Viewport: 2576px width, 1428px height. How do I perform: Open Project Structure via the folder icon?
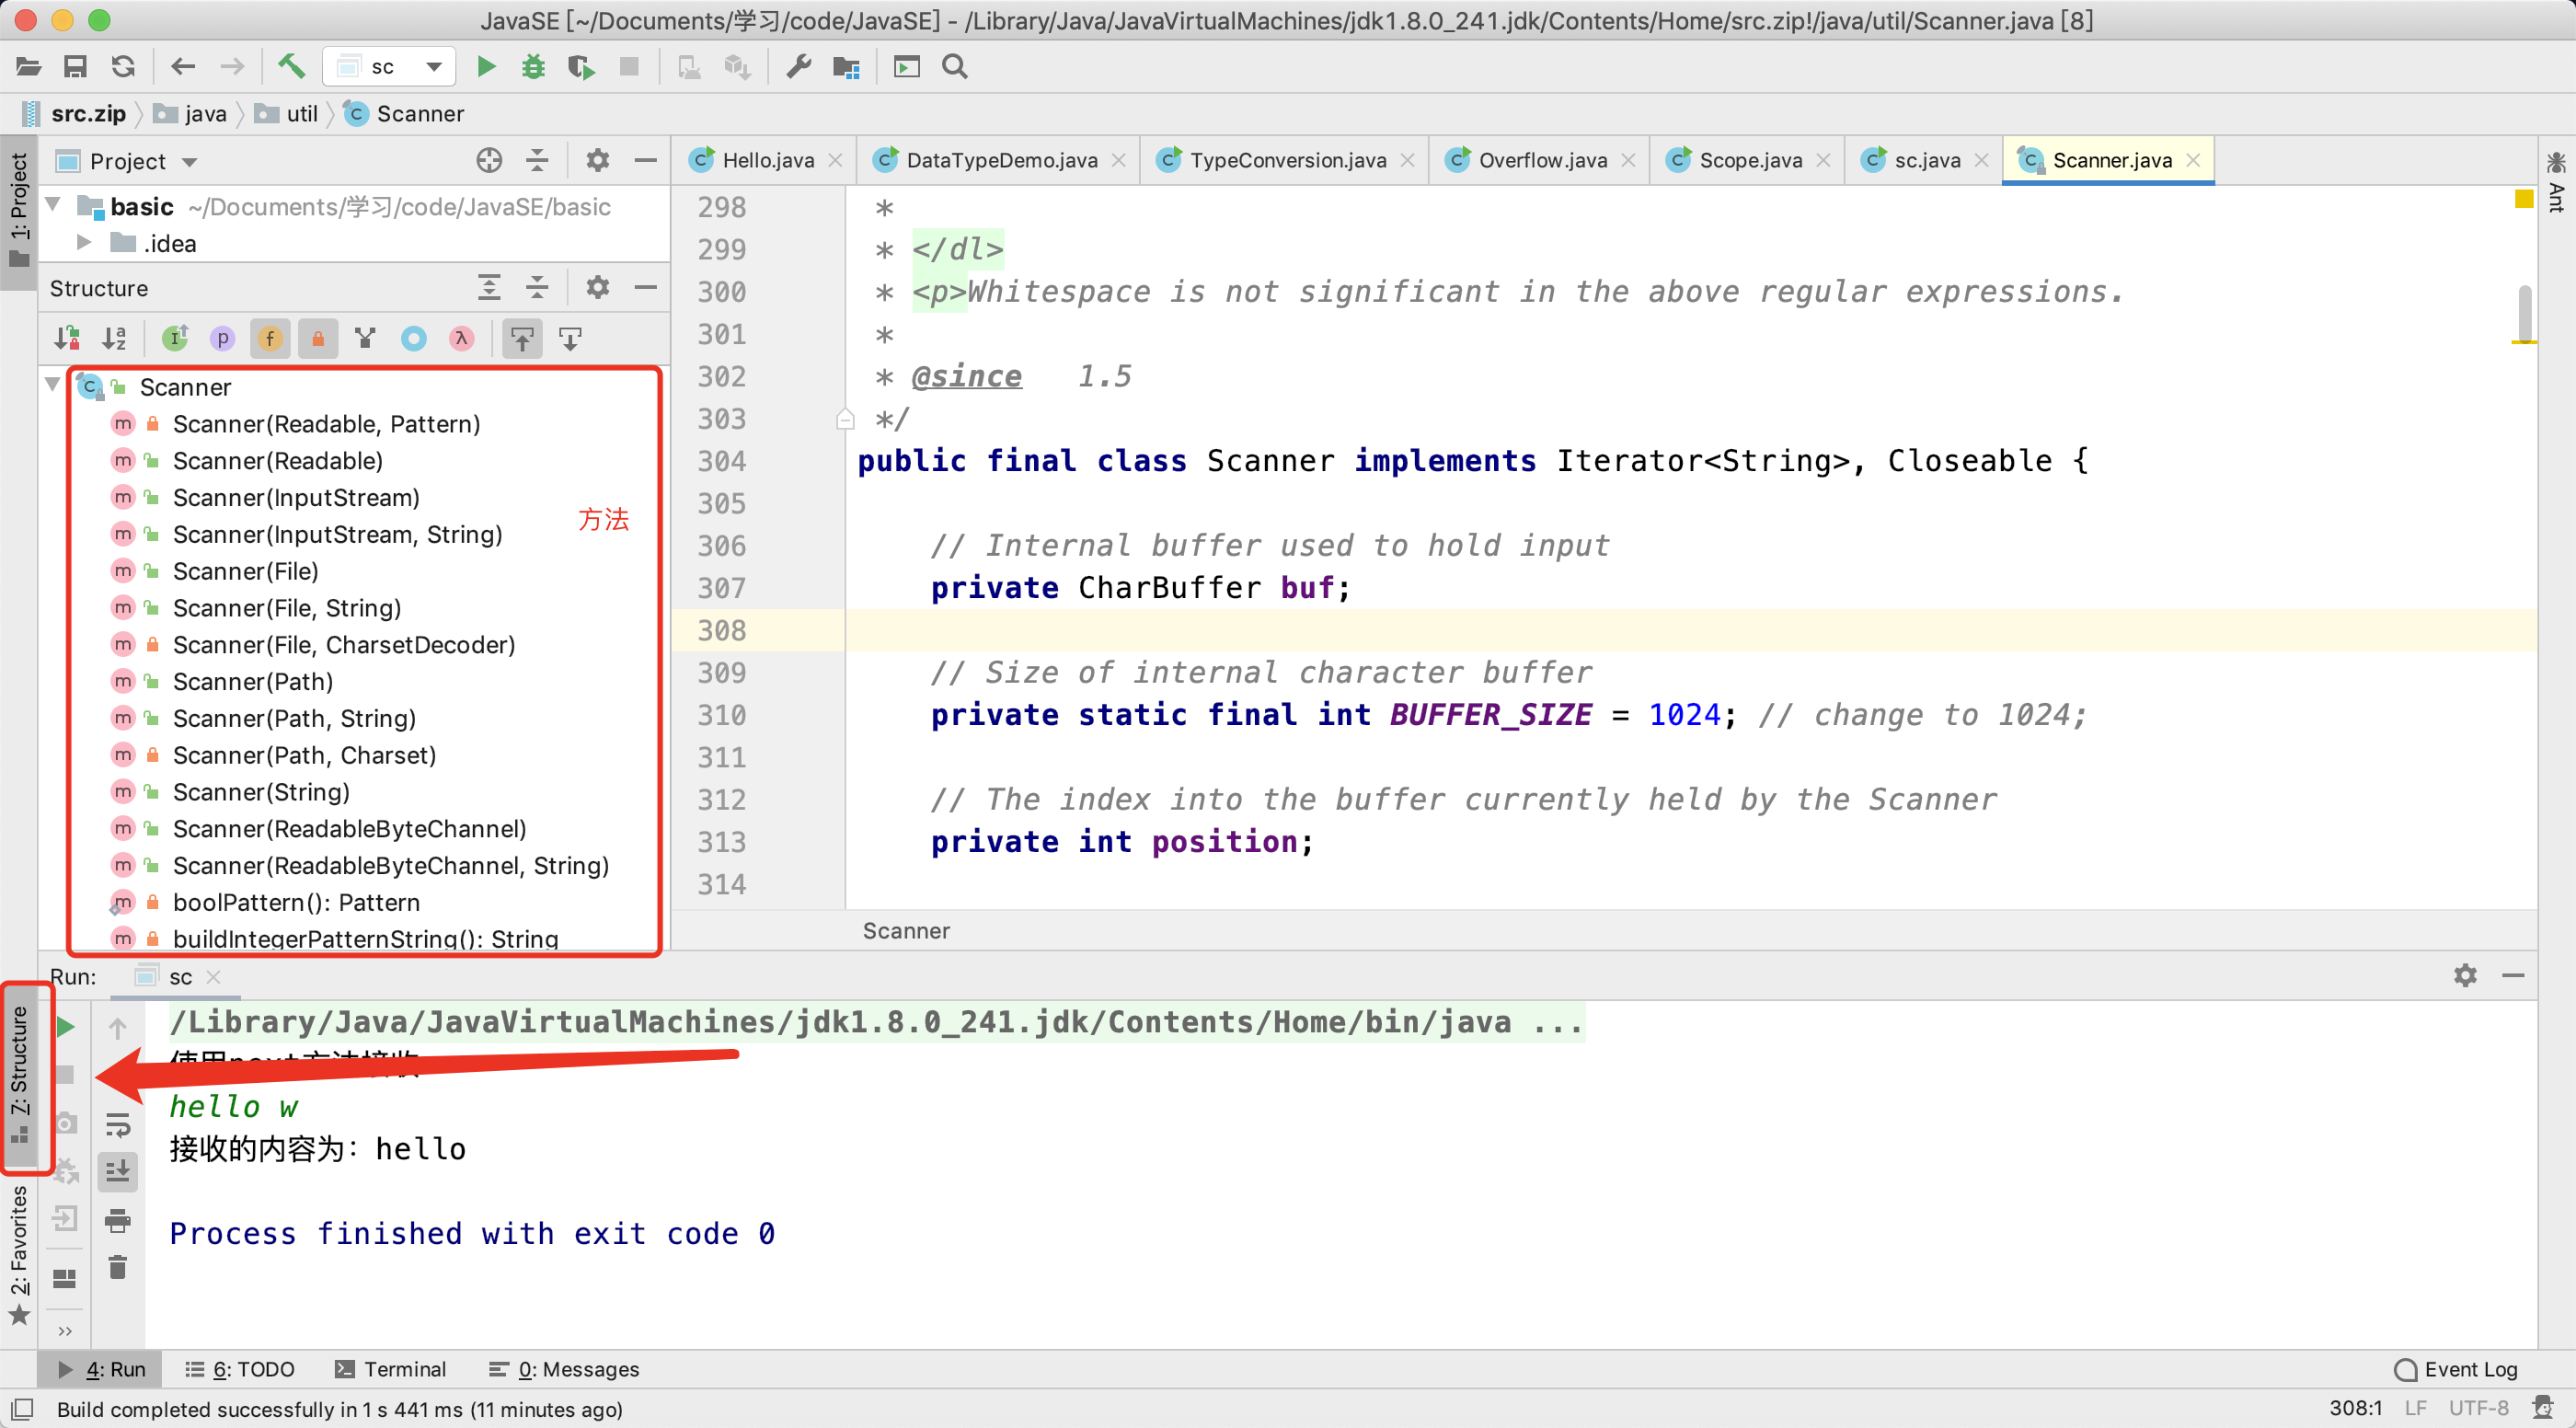pos(846,67)
